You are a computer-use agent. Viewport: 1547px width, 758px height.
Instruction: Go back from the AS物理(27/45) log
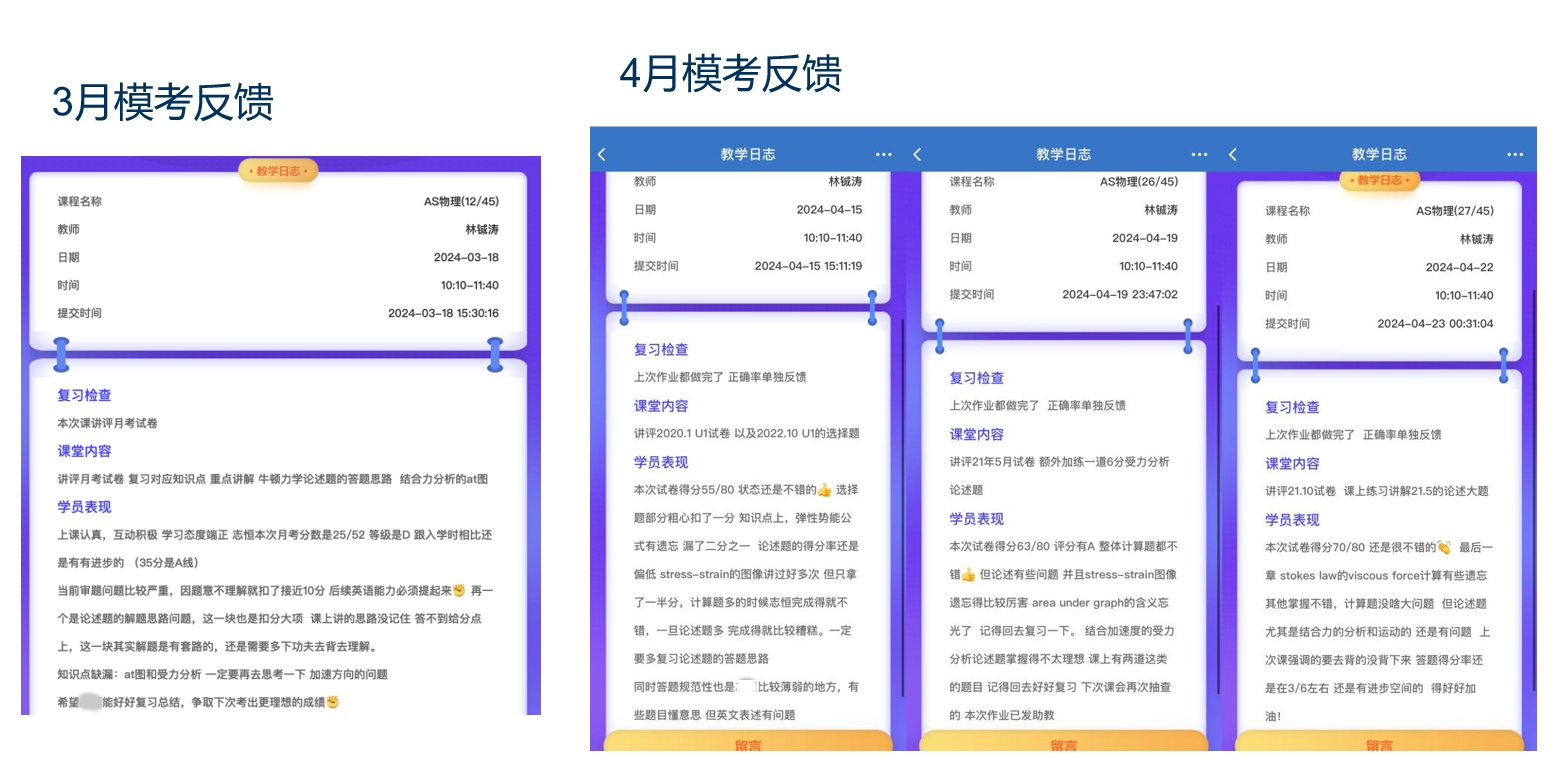[1233, 154]
